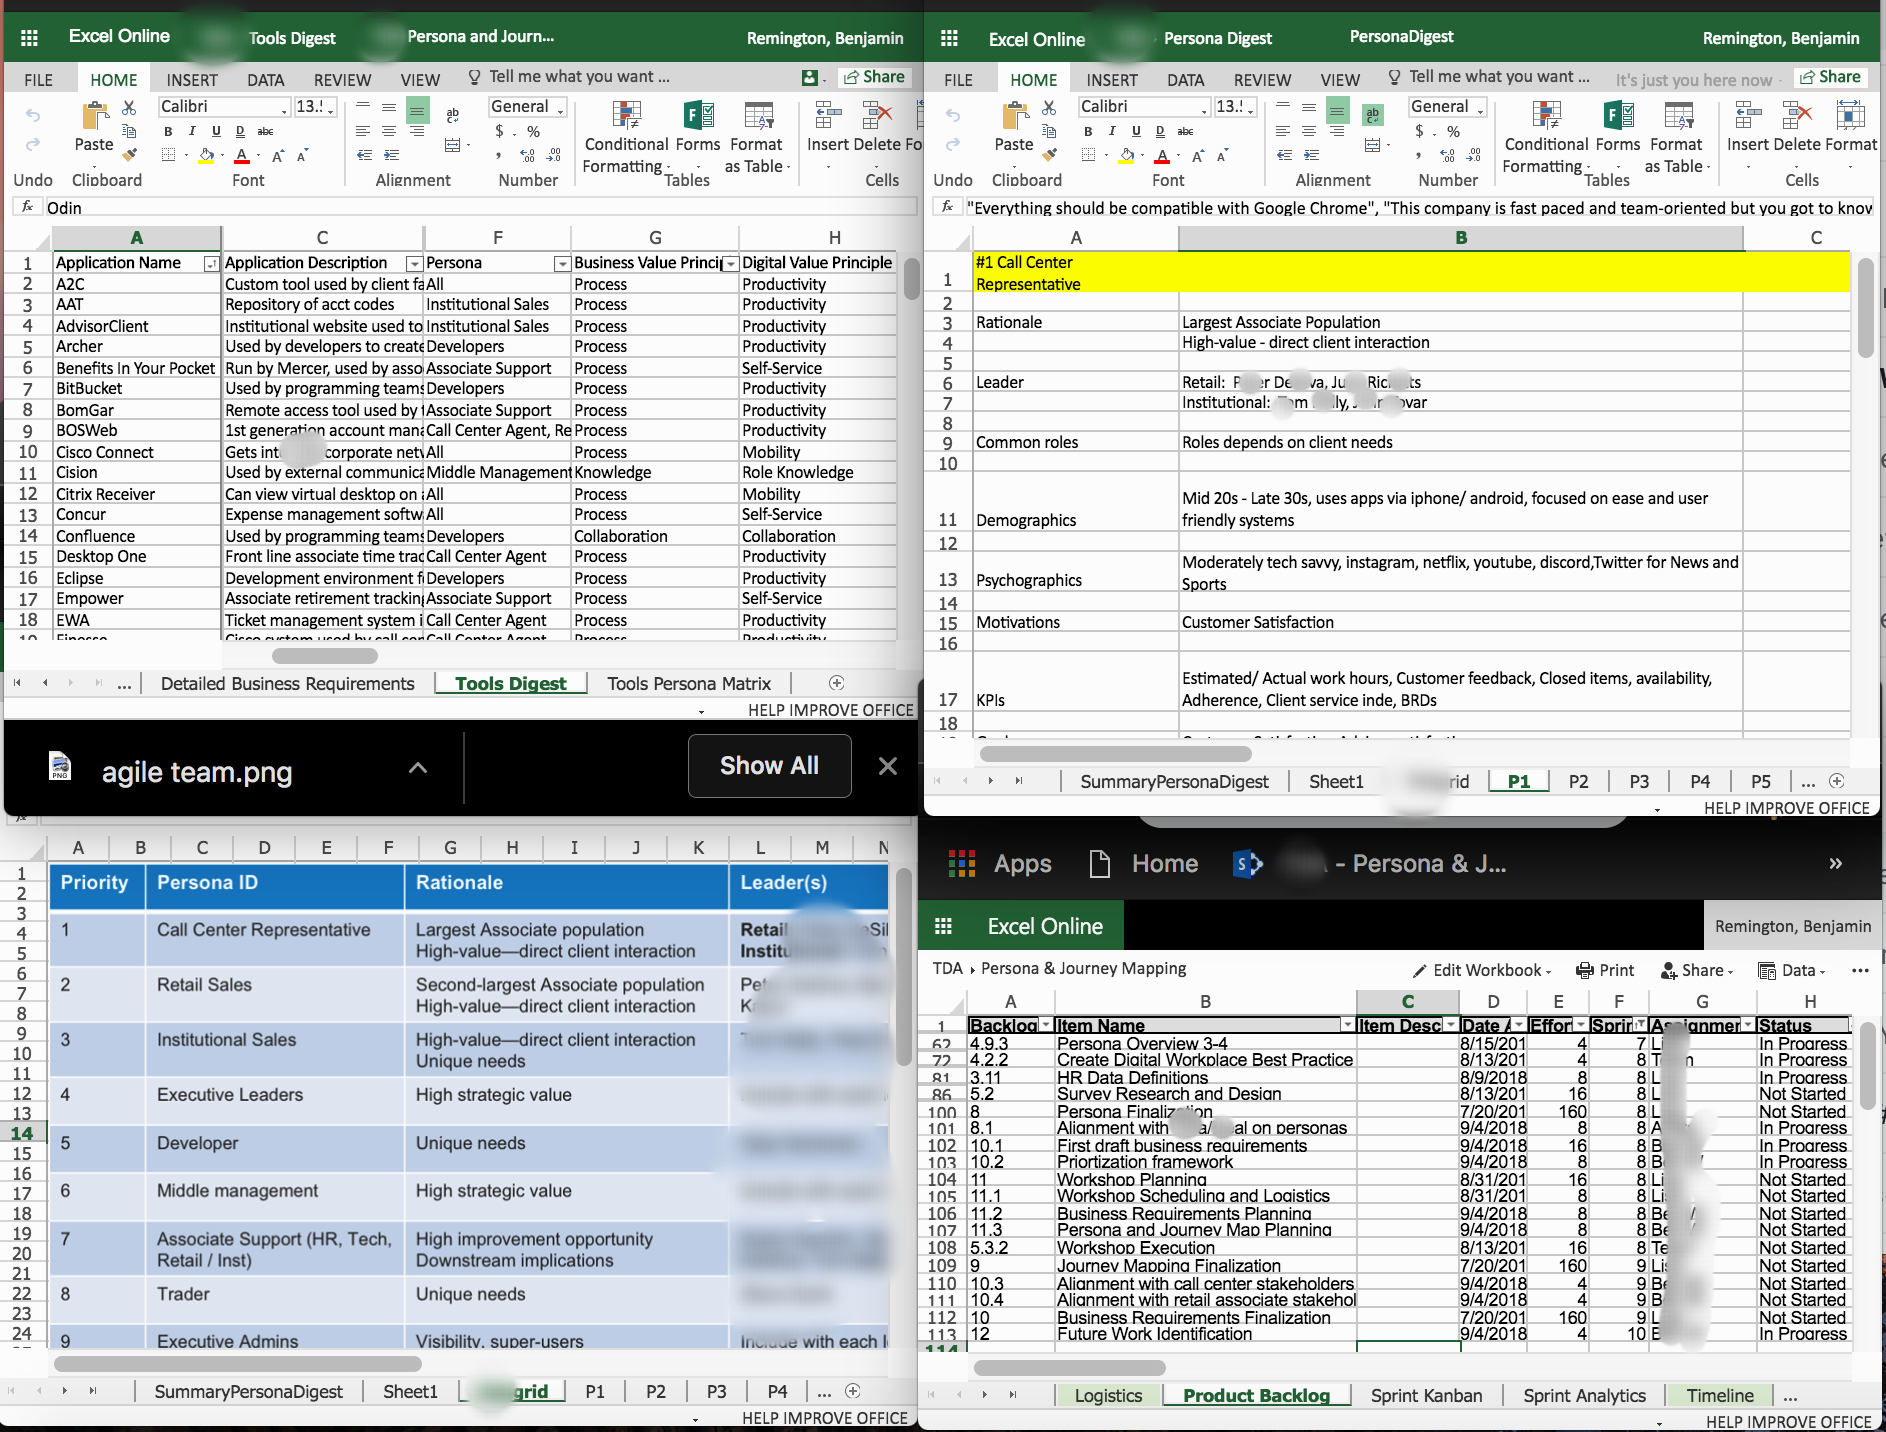Click Print button in Persona & Journey Mapping
This screenshot has width=1886, height=1432.
(x=1605, y=970)
